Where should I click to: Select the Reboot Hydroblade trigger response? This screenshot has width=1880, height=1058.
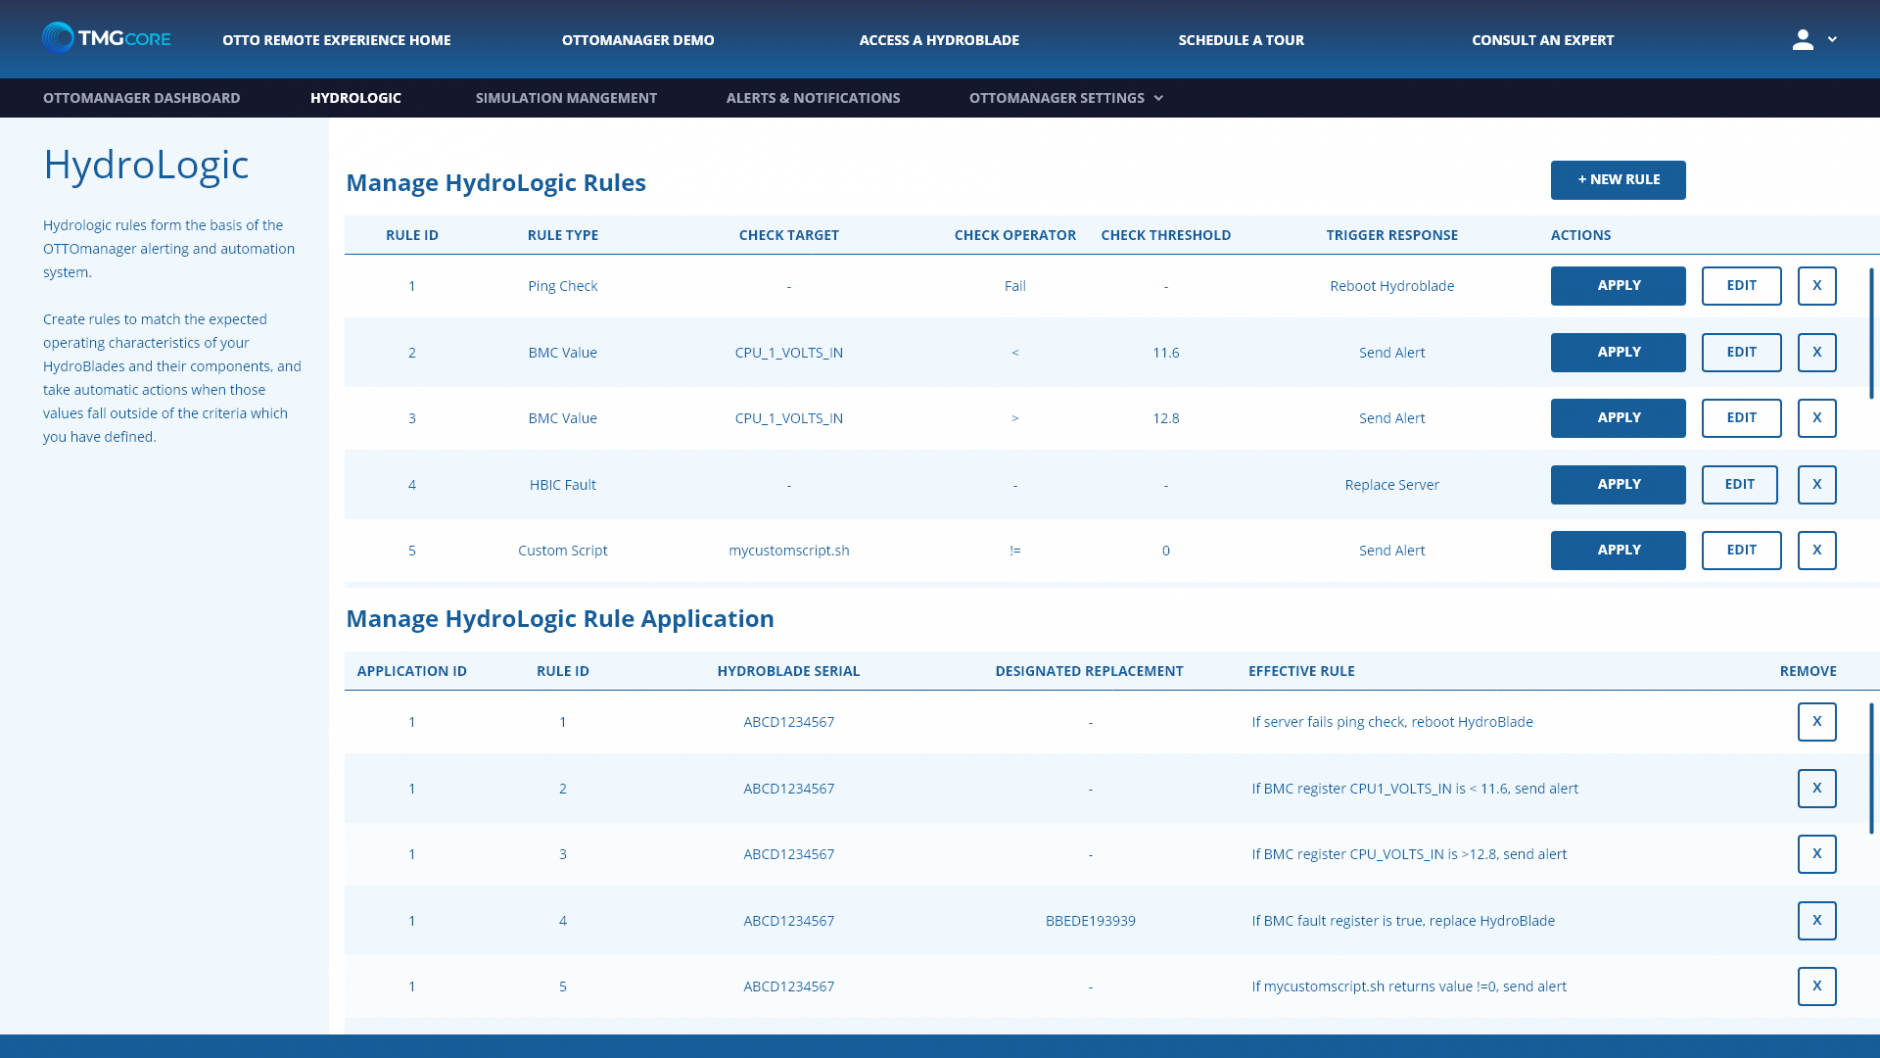click(1391, 286)
